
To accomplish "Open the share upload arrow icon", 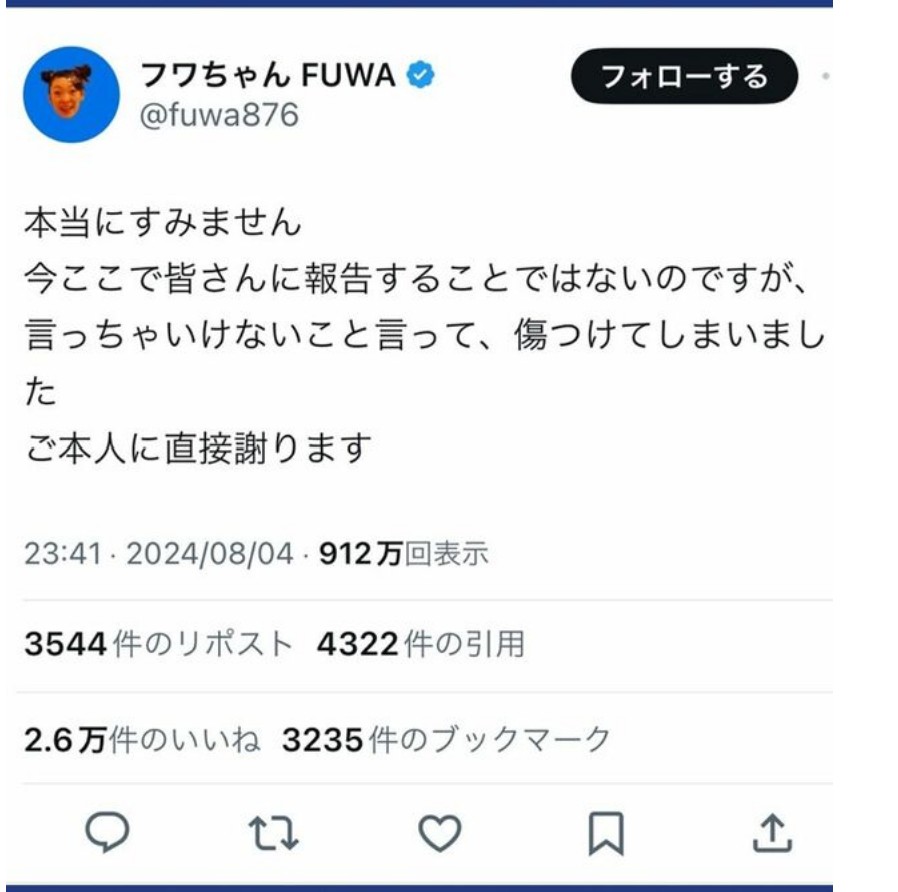I will click(772, 833).
